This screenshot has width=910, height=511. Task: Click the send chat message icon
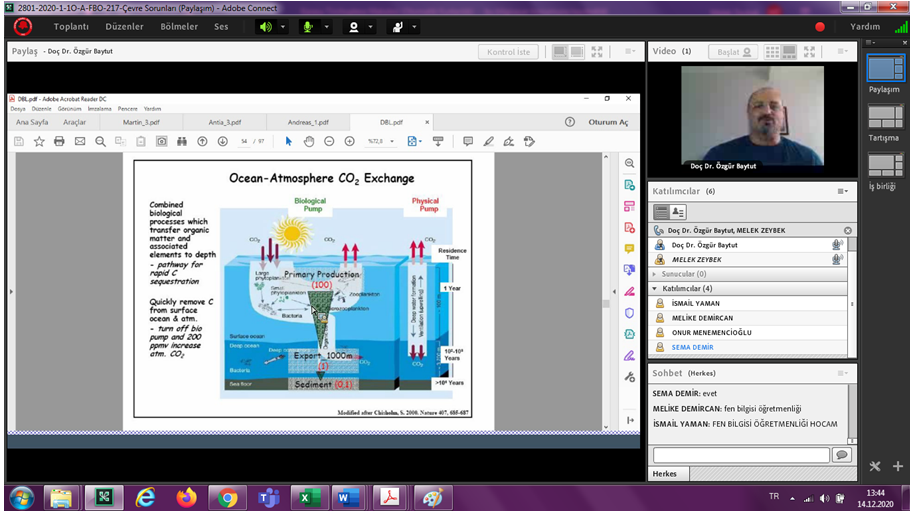841,455
